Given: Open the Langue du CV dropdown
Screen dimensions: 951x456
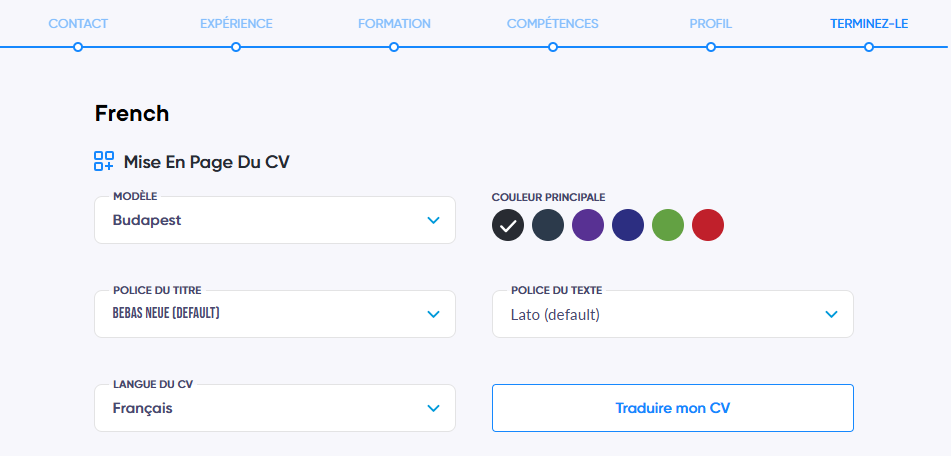Looking at the screenshot, I should point(275,408).
